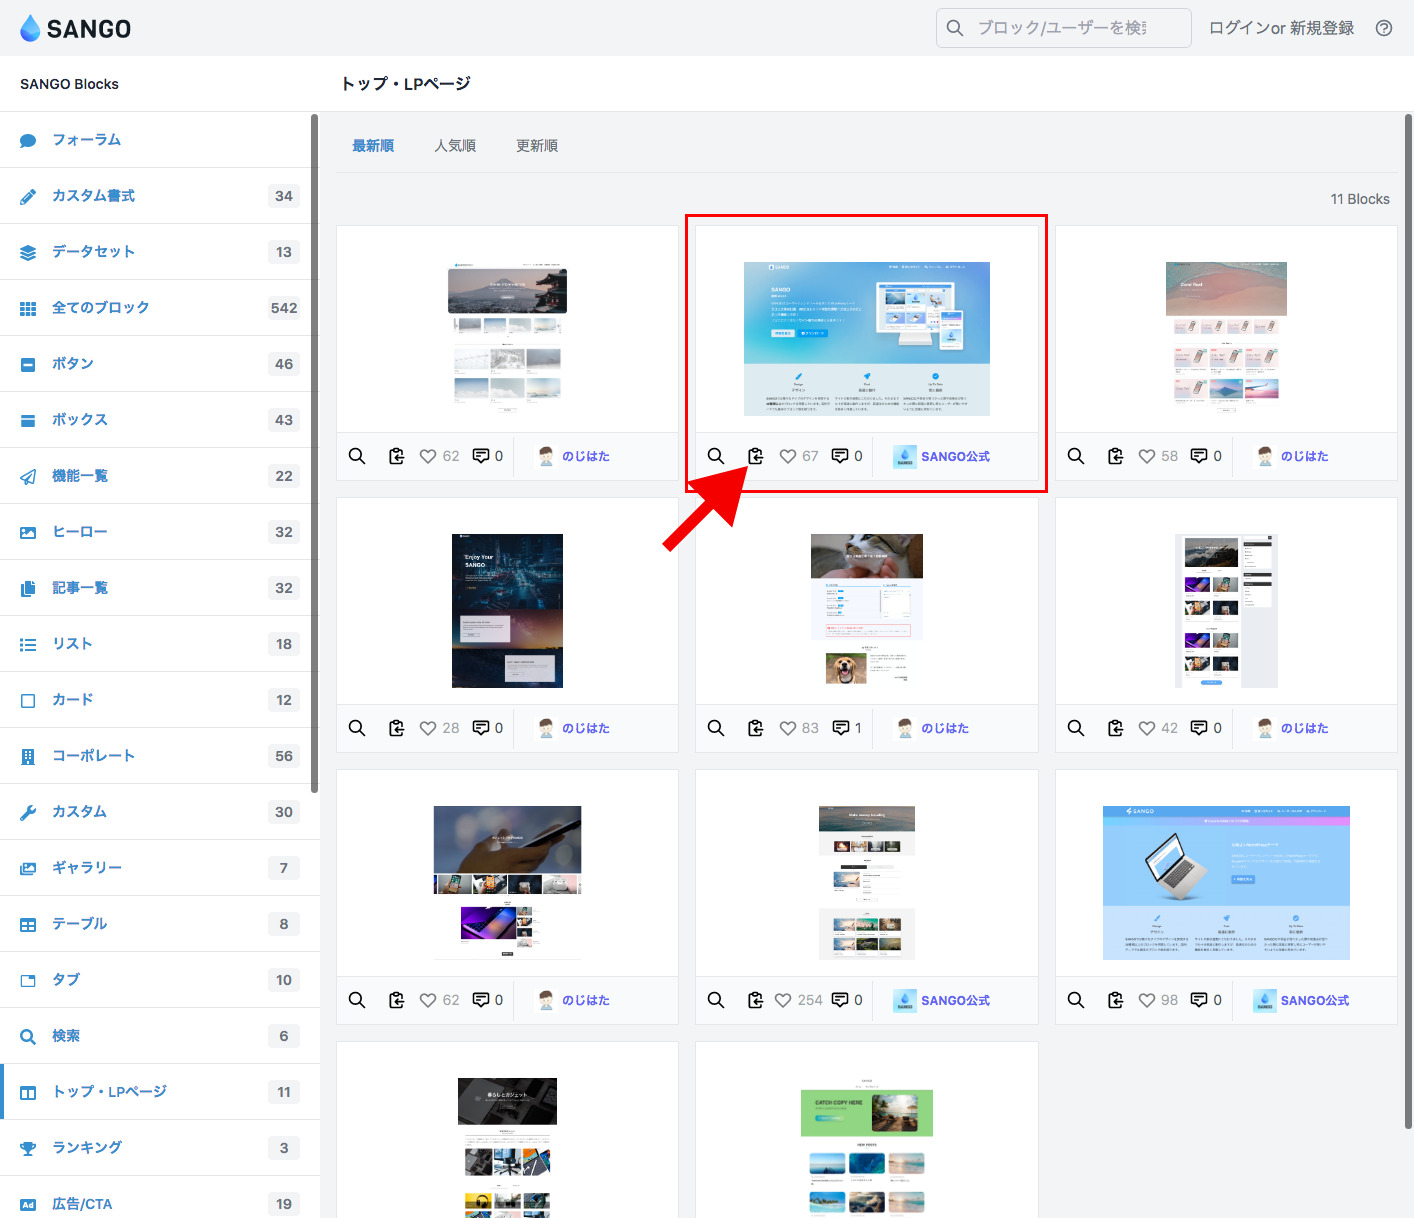Select the フォーラム icon in the sidebar
1414x1218 pixels.
tap(28, 139)
